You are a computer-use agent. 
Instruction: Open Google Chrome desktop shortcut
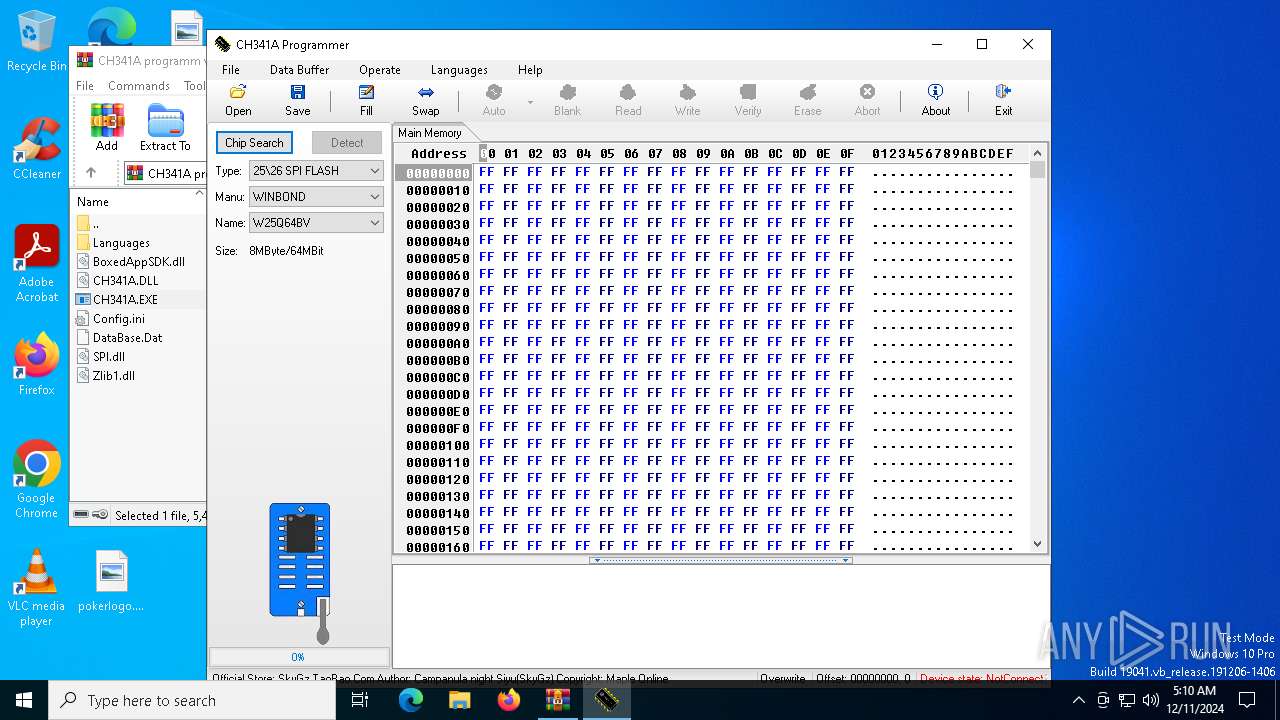tap(36, 480)
